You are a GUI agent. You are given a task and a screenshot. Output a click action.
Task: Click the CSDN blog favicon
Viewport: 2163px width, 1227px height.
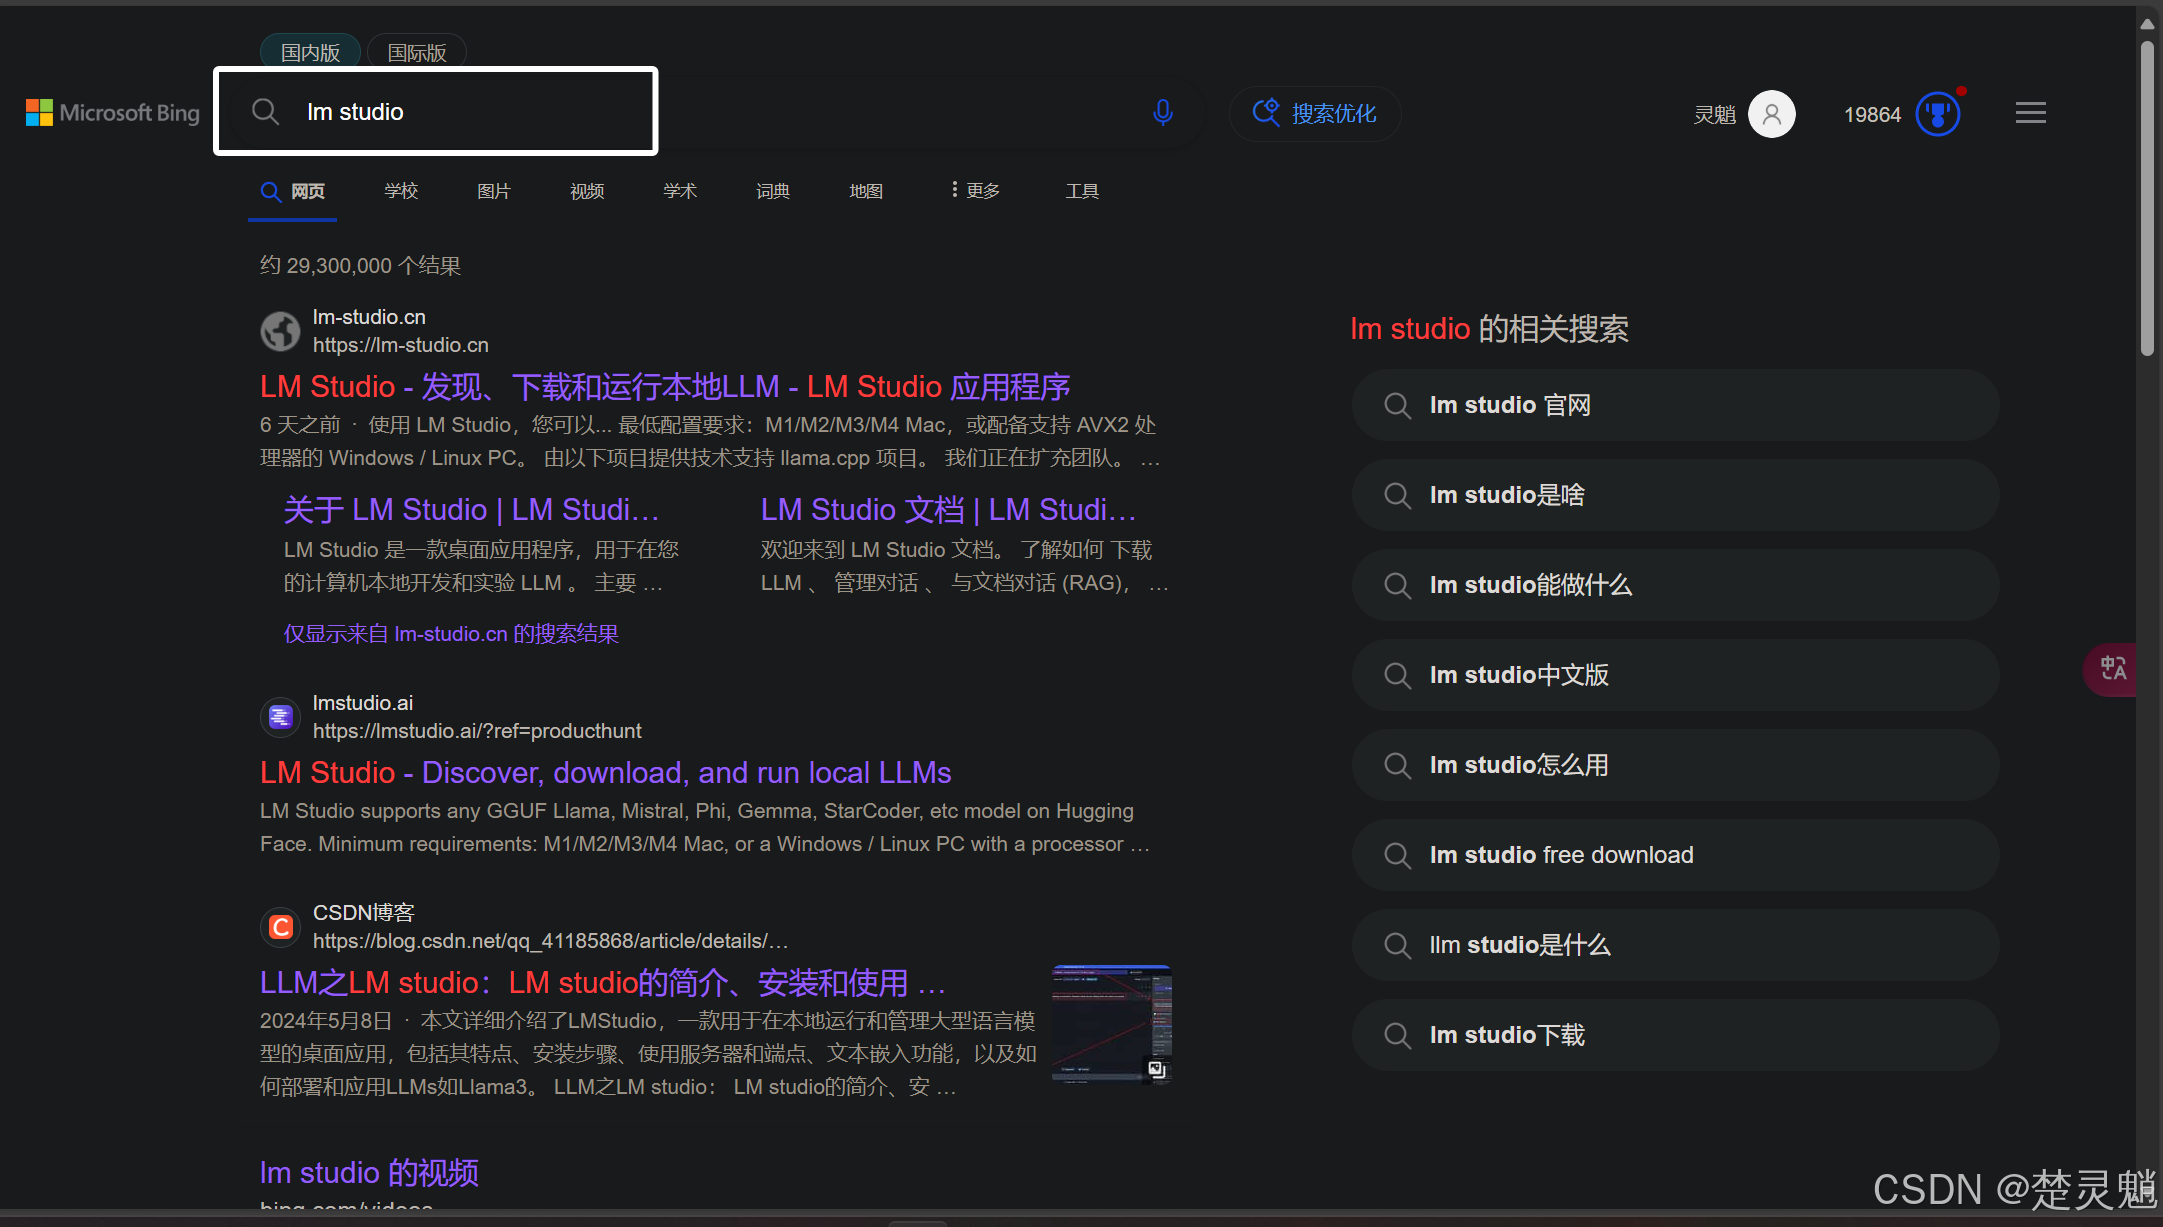tap(280, 927)
